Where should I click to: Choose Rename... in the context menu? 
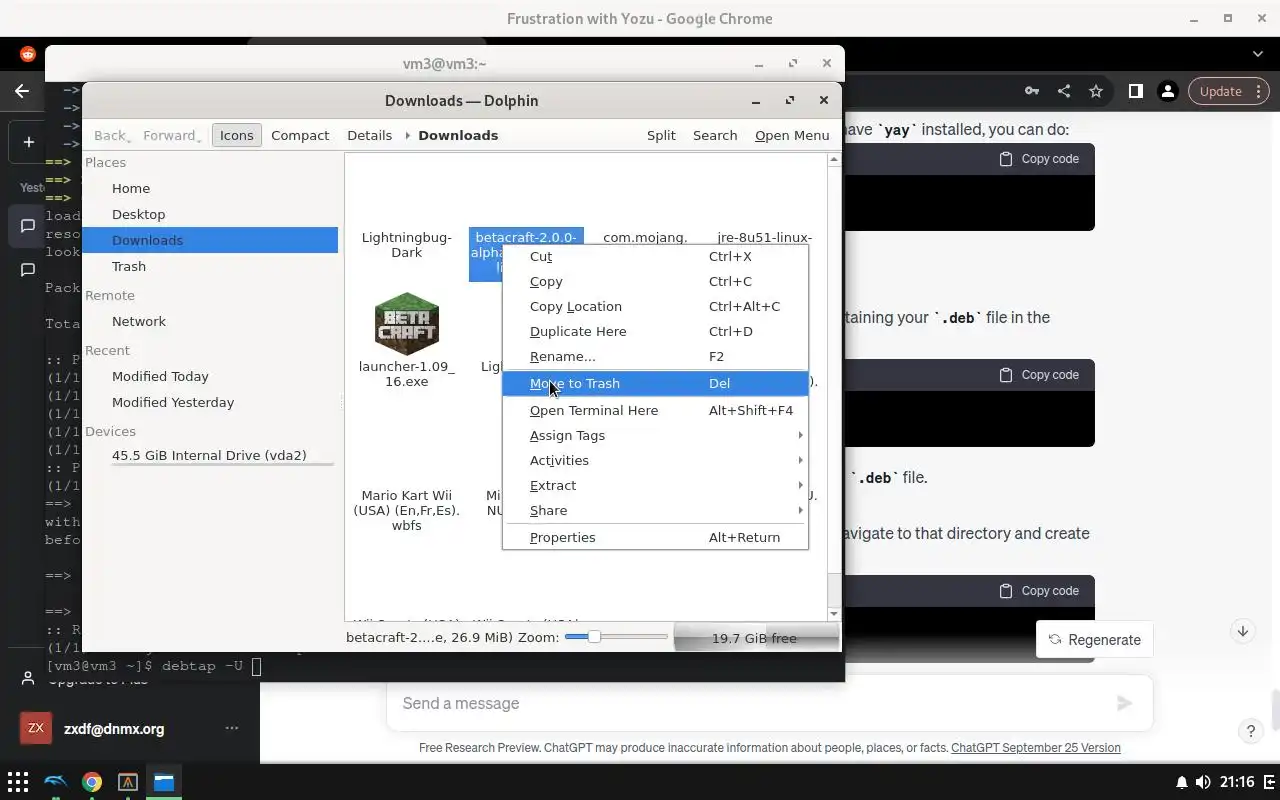click(x=655, y=356)
